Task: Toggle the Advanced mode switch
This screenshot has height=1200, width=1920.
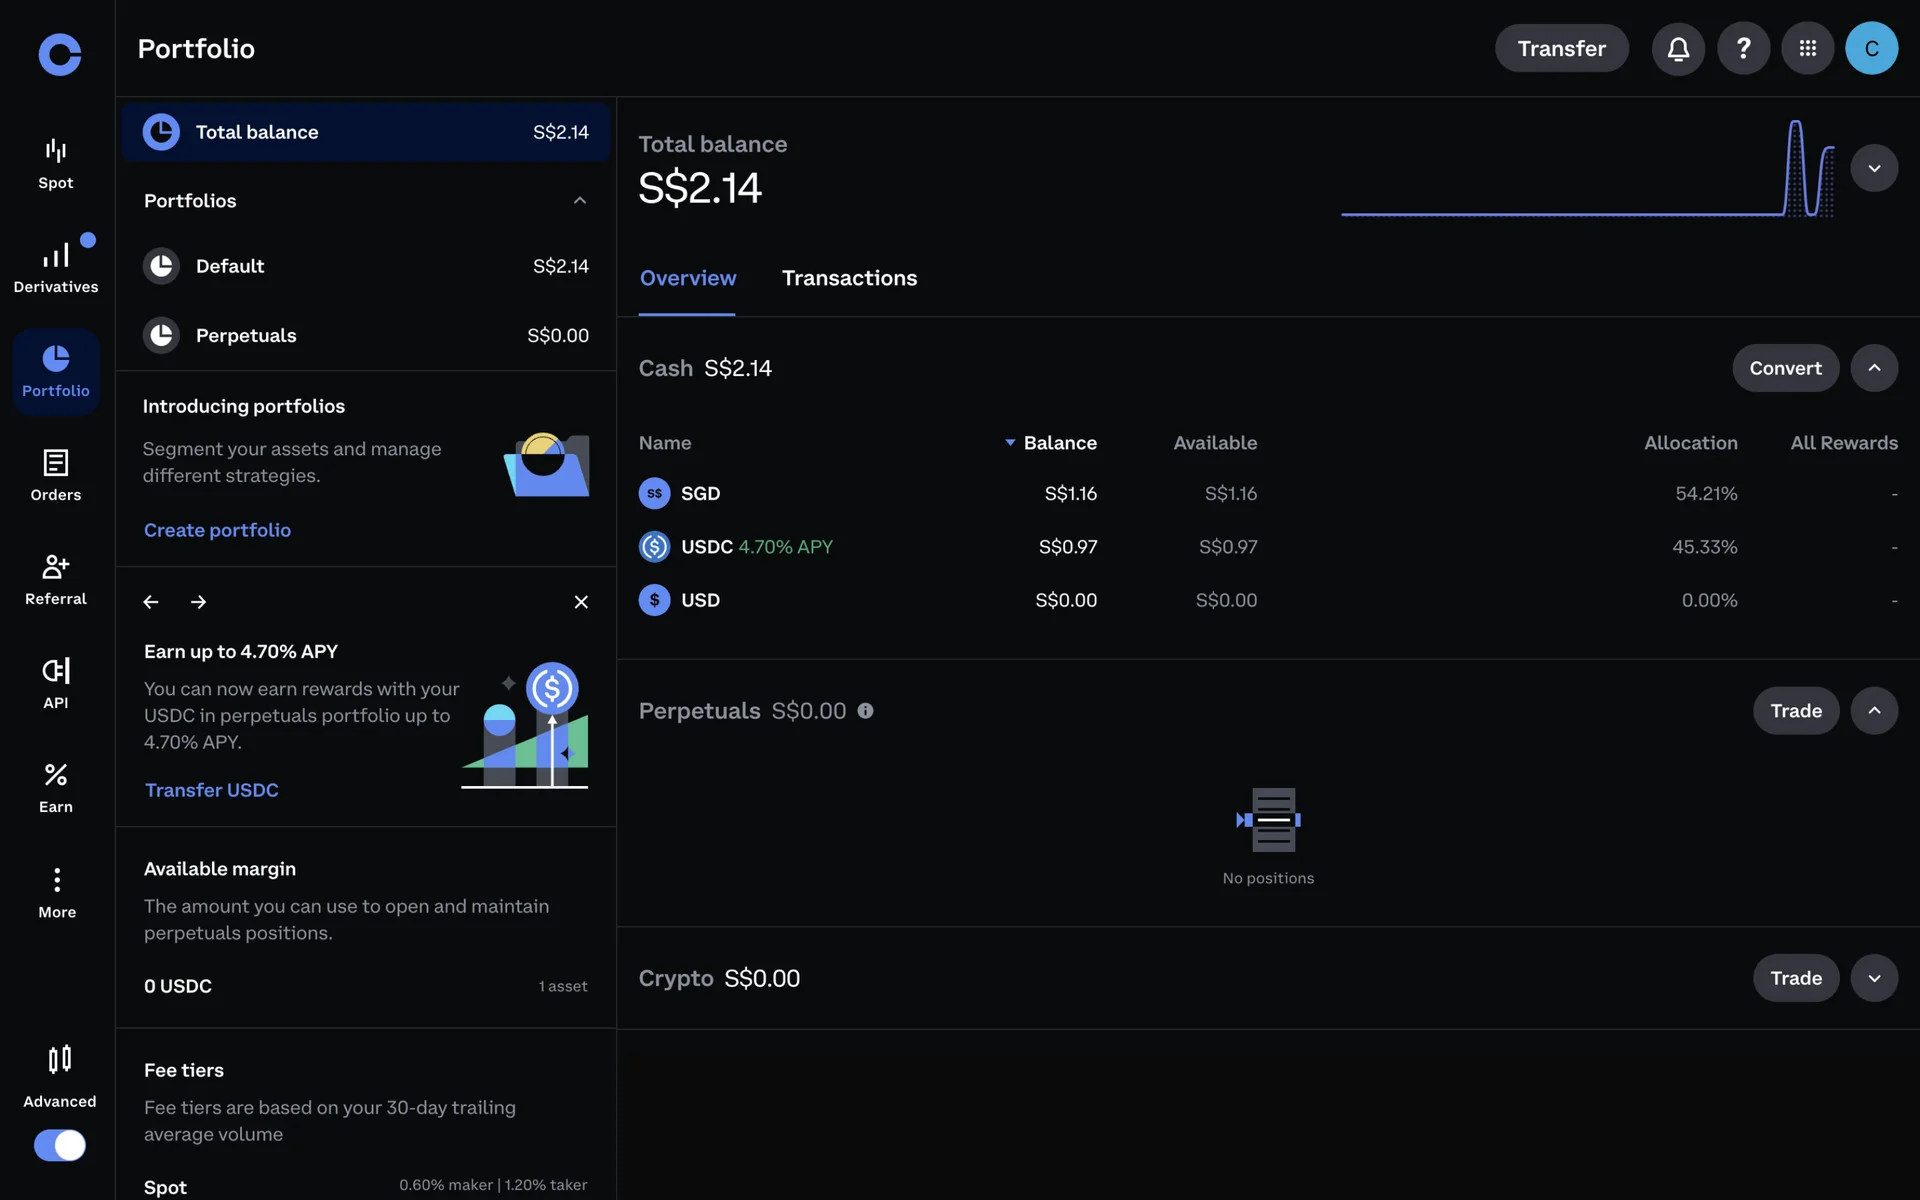Action: (60, 1145)
